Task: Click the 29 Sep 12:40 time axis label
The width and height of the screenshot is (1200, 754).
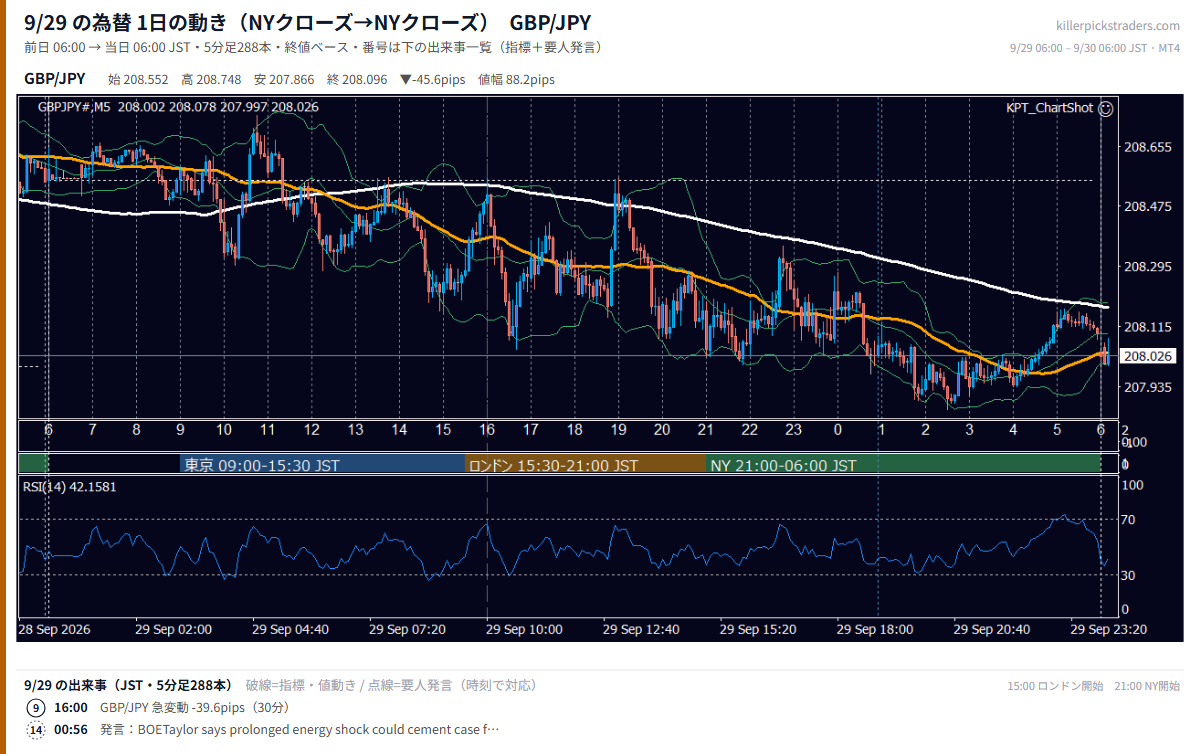Action: (x=641, y=629)
